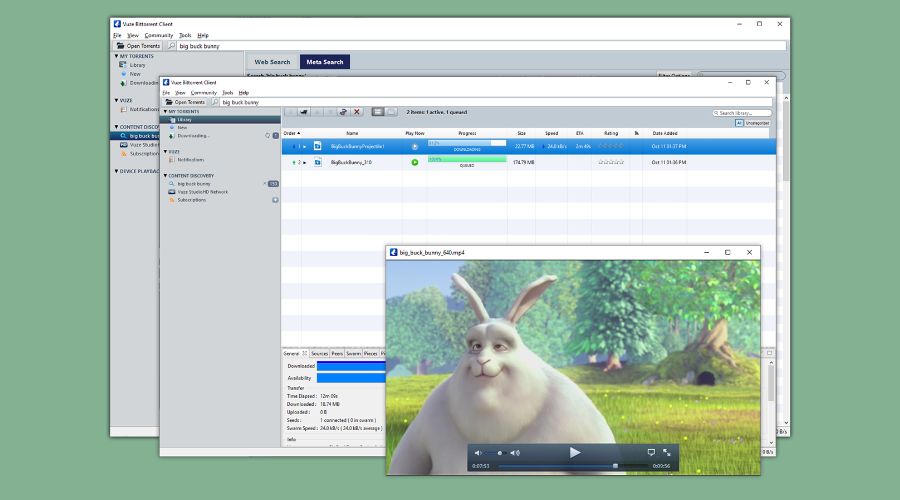Collapse MY TORRENTS in back window

117,56
